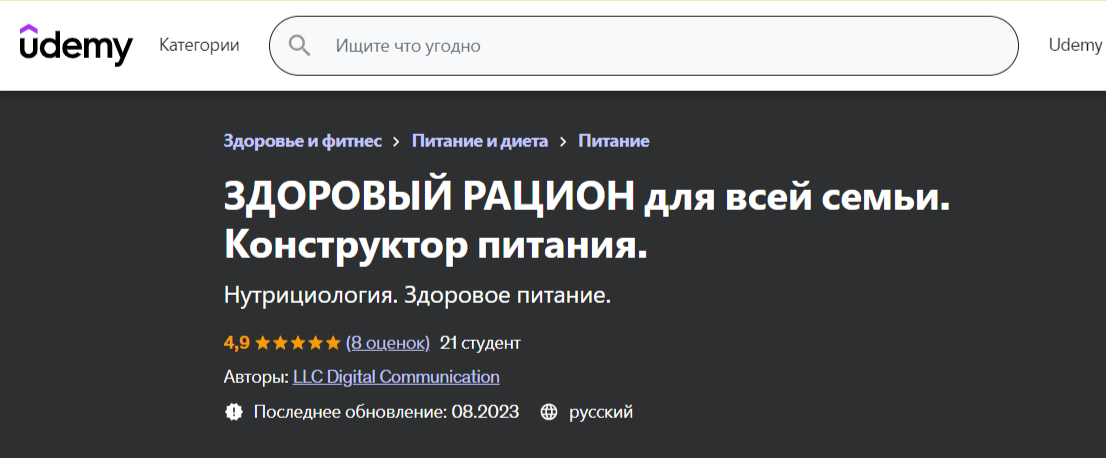Open the Udemy logo home link
The width and height of the screenshot is (1106, 458).
pyautogui.click(x=75, y=46)
